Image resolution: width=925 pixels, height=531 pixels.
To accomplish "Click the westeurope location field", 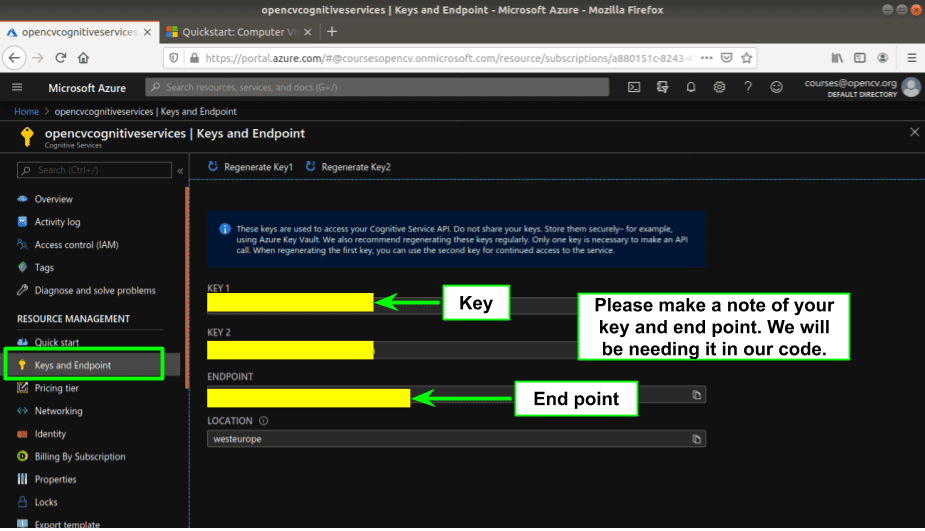I will tap(456, 439).
